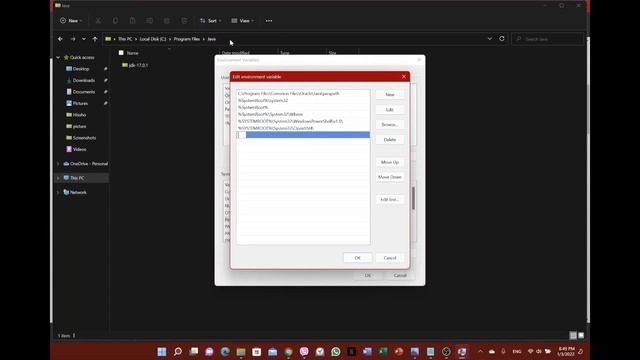This screenshot has height=360, width=640.
Task: Open the taskbar Search icon
Action: (x=178, y=352)
